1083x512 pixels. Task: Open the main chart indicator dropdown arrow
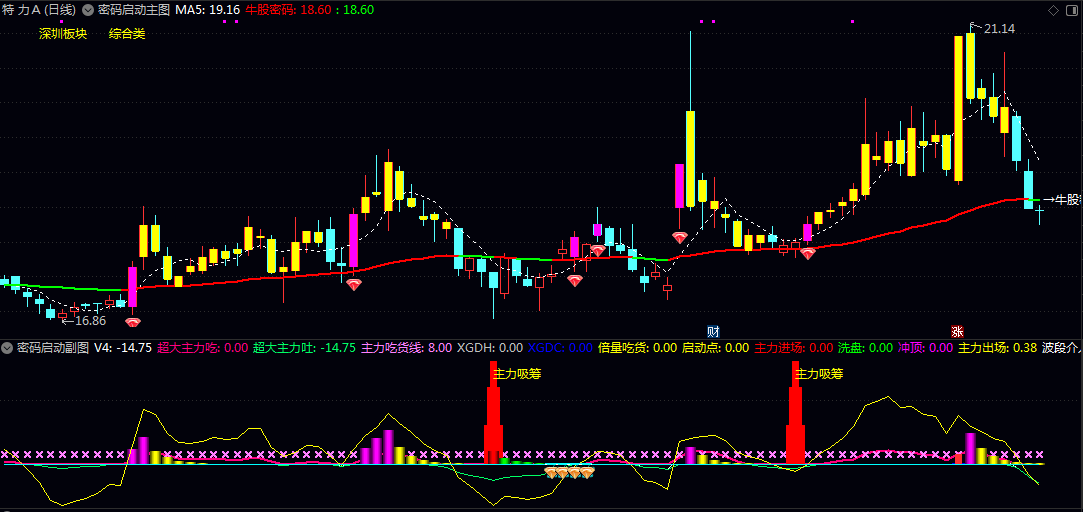pyautogui.click(x=88, y=10)
